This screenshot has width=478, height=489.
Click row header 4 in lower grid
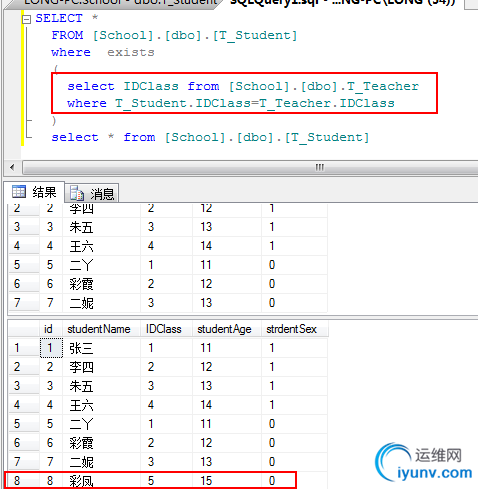coord(23,405)
